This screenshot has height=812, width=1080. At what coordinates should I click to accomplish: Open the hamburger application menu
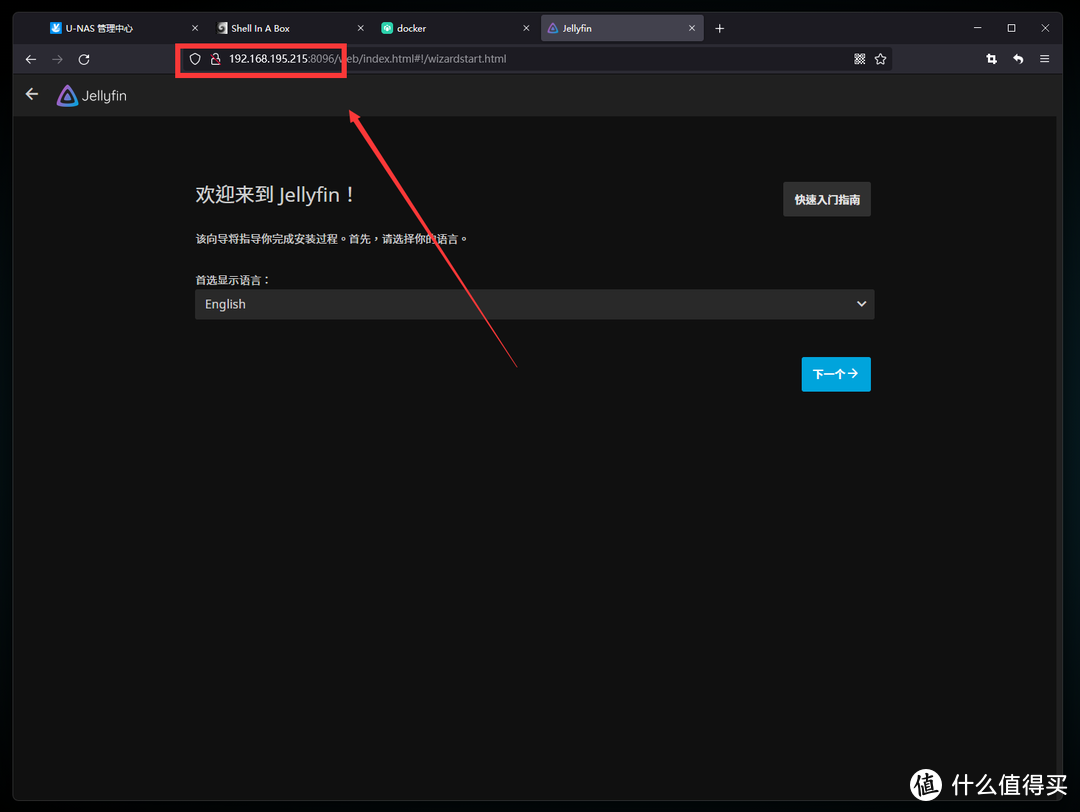coord(1044,58)
